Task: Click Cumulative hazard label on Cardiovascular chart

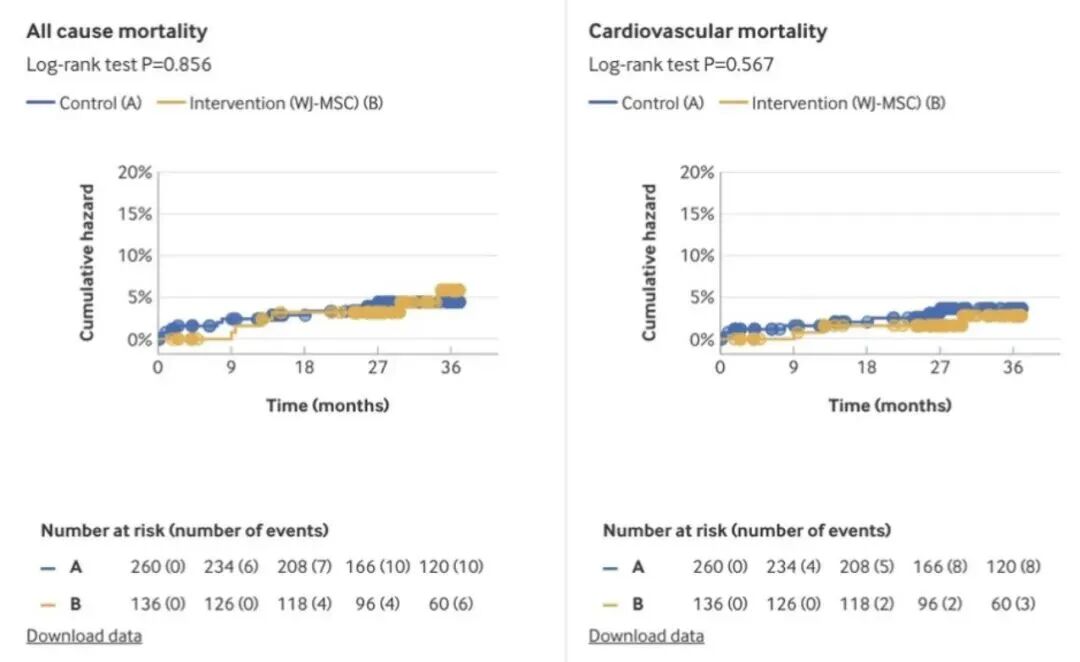Action: [x=649, y=262]
